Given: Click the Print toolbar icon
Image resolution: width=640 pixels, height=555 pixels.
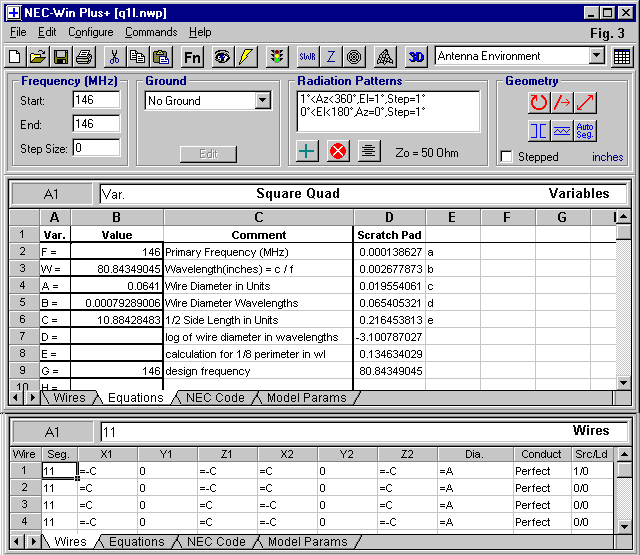Looking at the screenshot, I should (x=85, y=57).
